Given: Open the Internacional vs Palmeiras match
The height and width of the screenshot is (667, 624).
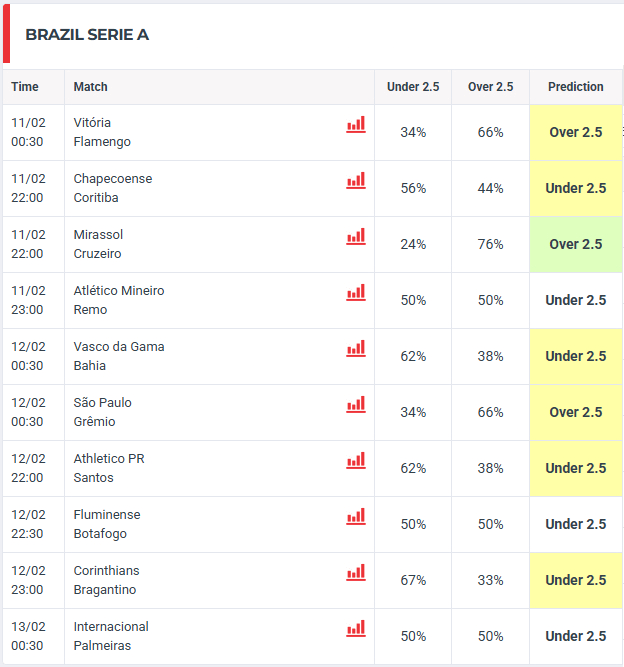Looking at the screenshot, I should point(111,636).
